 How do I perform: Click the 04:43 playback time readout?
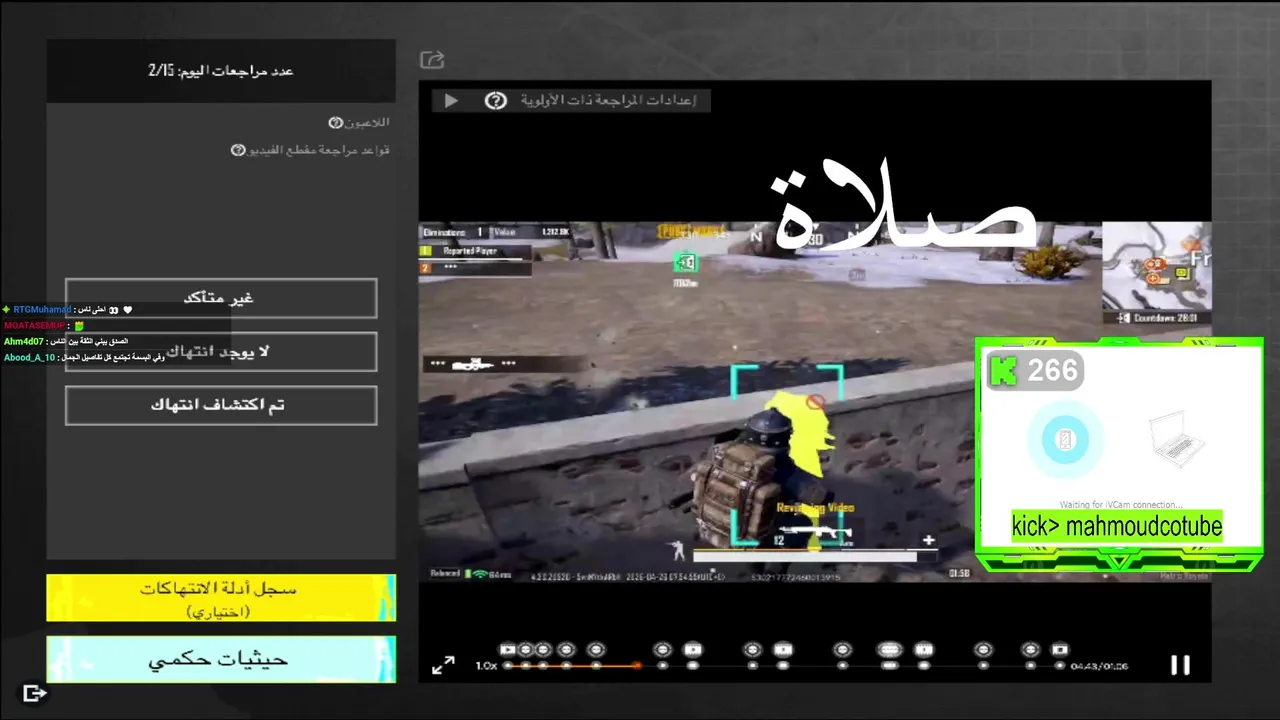coord(1099,666)
